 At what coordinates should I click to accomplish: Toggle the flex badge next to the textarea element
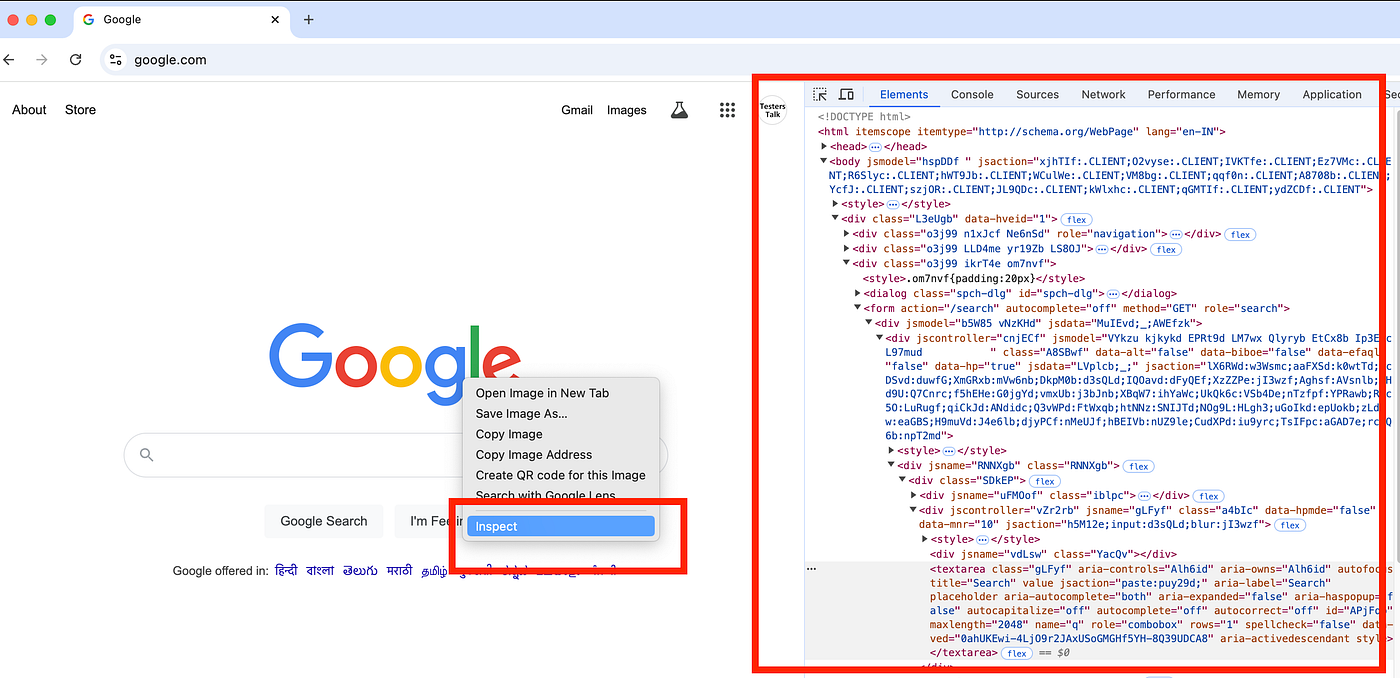tap(1016, 653)
